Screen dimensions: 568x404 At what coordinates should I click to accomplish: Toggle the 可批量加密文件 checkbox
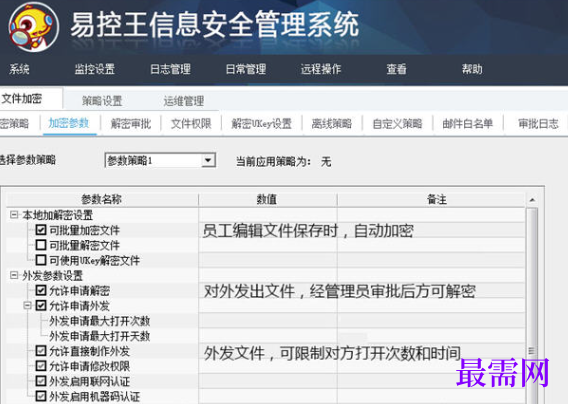click(x=41, y=229)
